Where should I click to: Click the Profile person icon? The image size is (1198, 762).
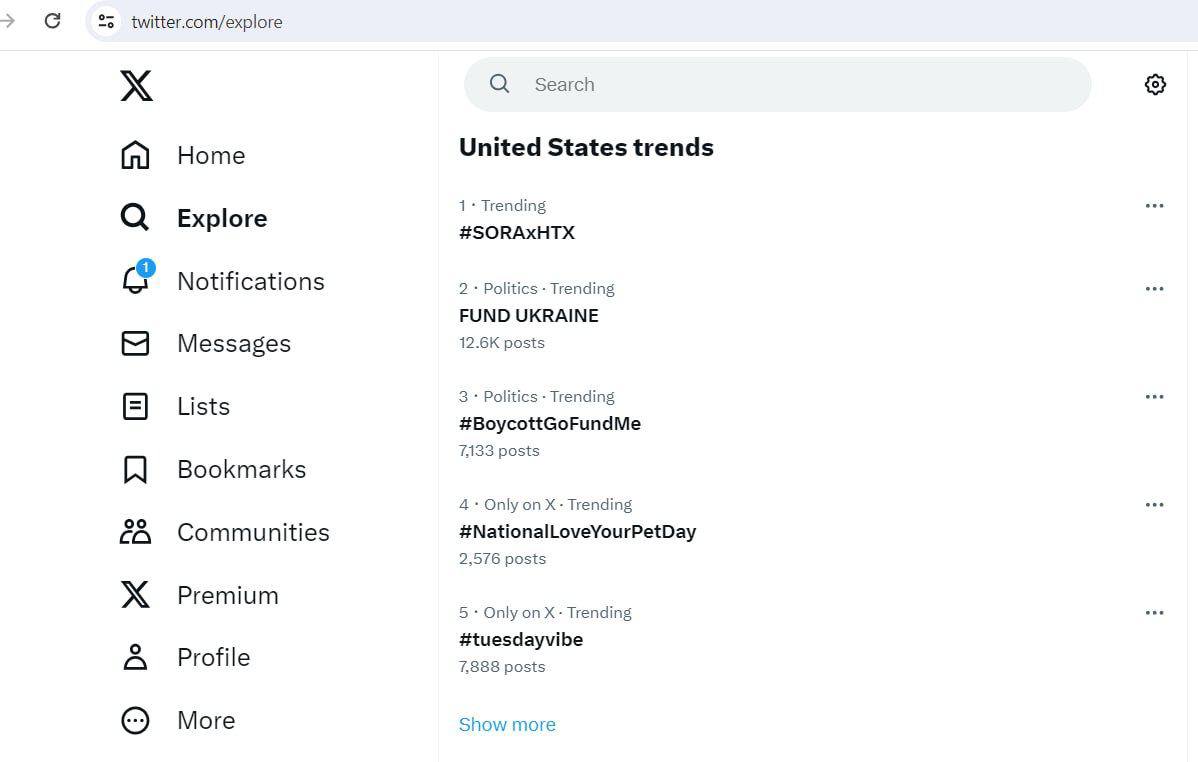135,657
